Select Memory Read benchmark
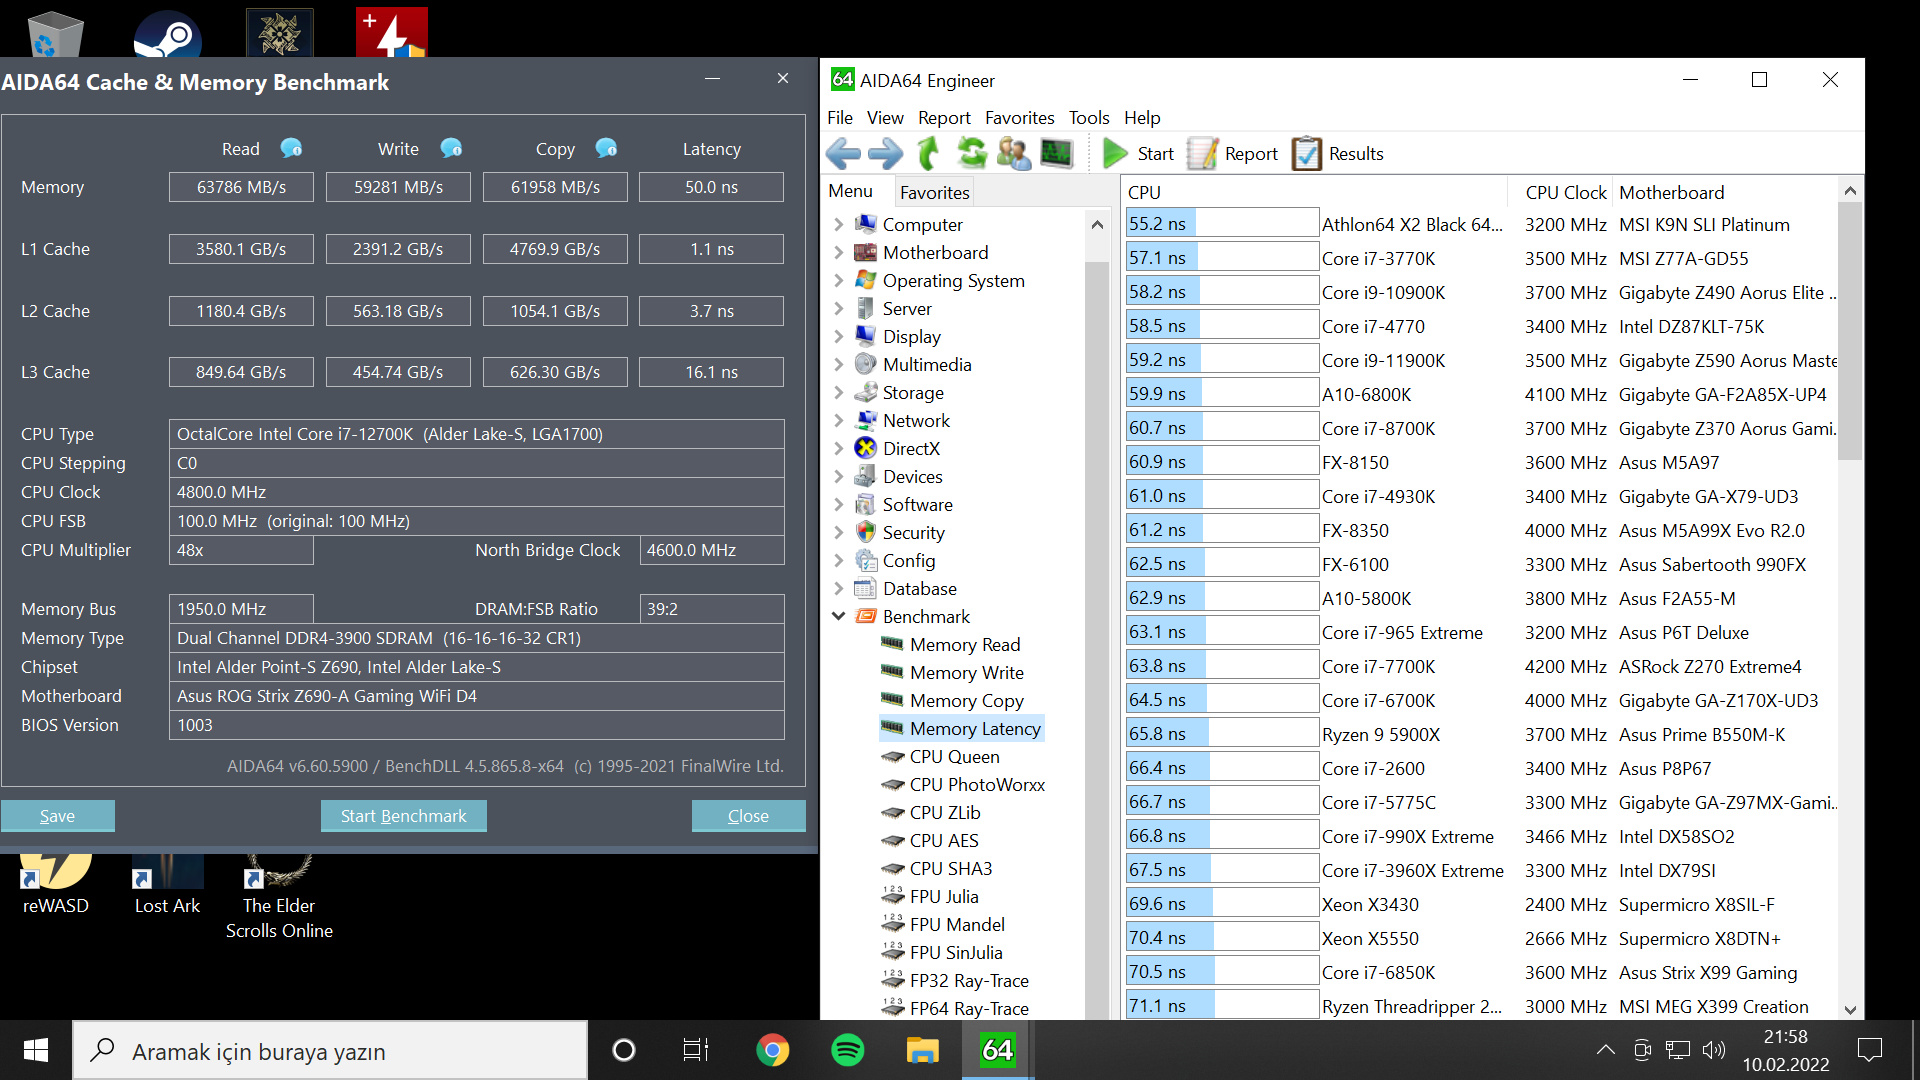 coord(964,645)
